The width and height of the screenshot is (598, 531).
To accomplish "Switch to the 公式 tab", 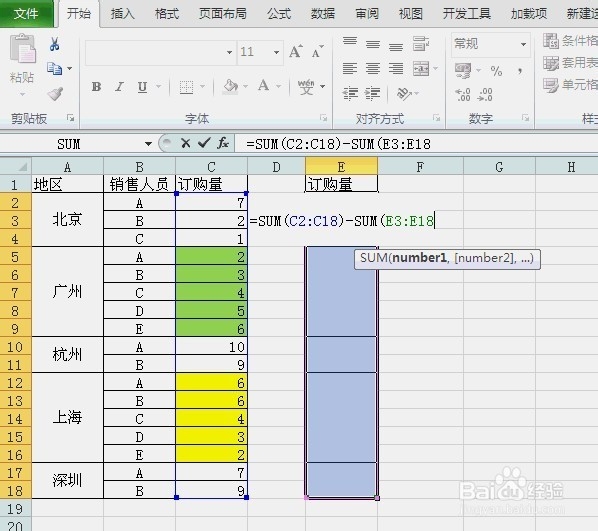I will point(279,14).
